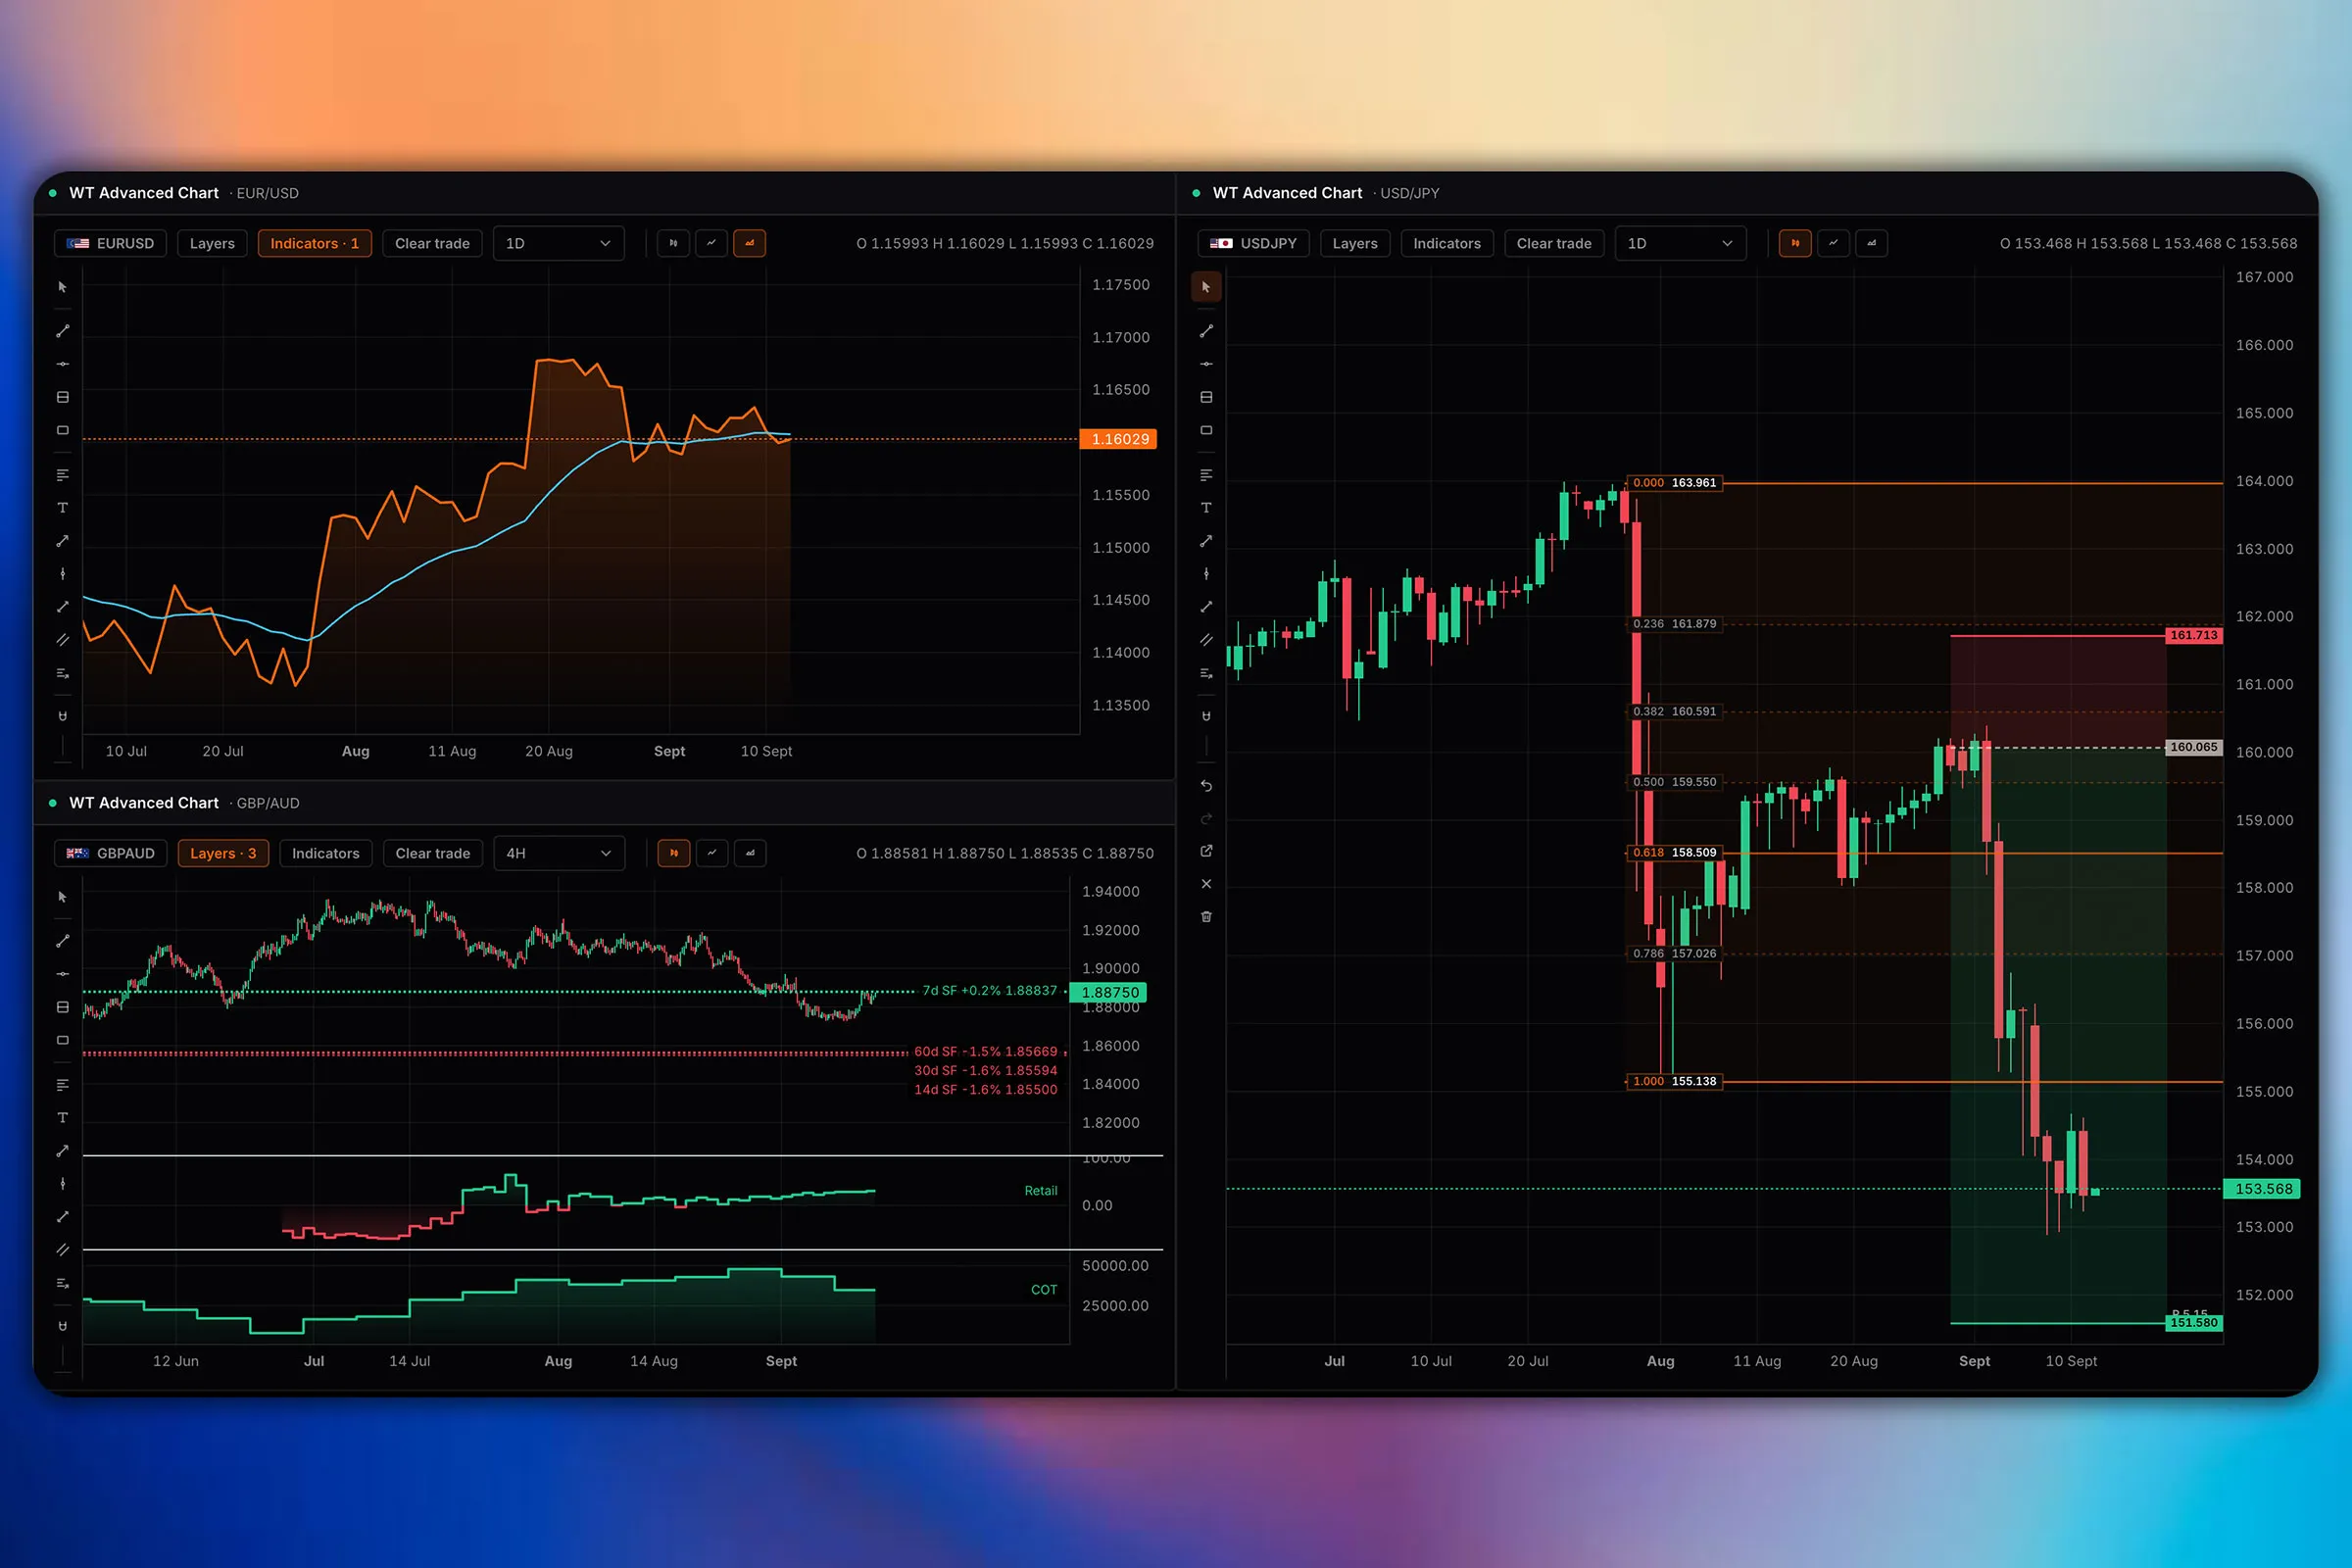Click Clear trade in EUR/USD chart

(x=432, y=243)
